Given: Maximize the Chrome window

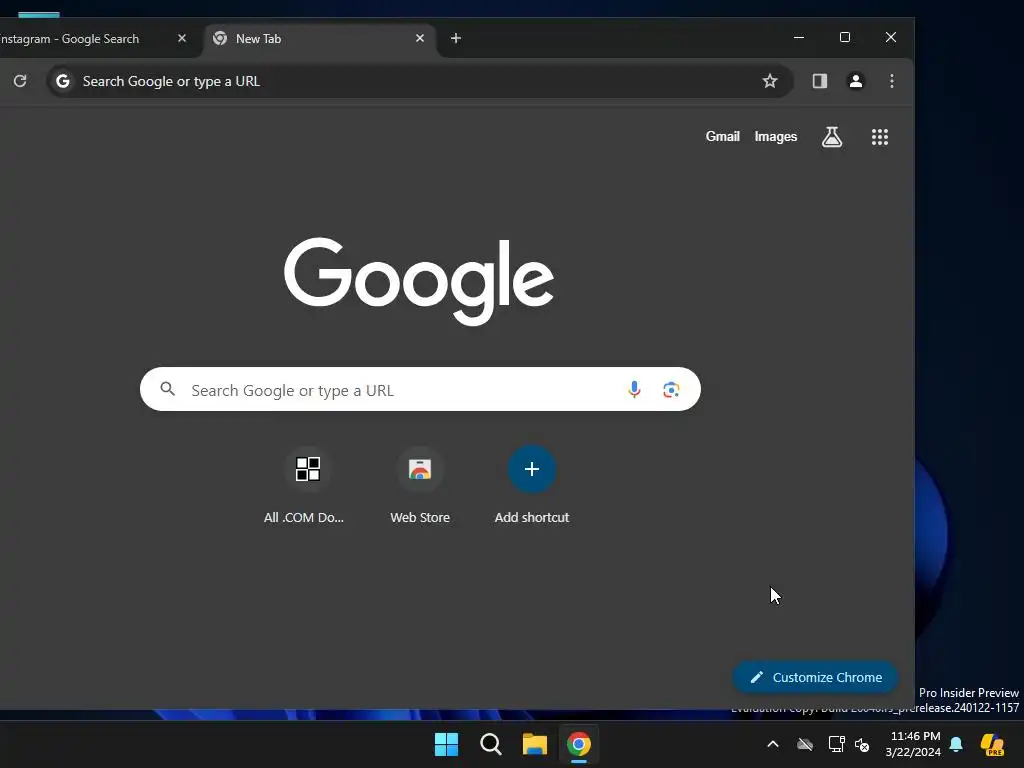Looking at the screenshot, I should tap(844, 38).
